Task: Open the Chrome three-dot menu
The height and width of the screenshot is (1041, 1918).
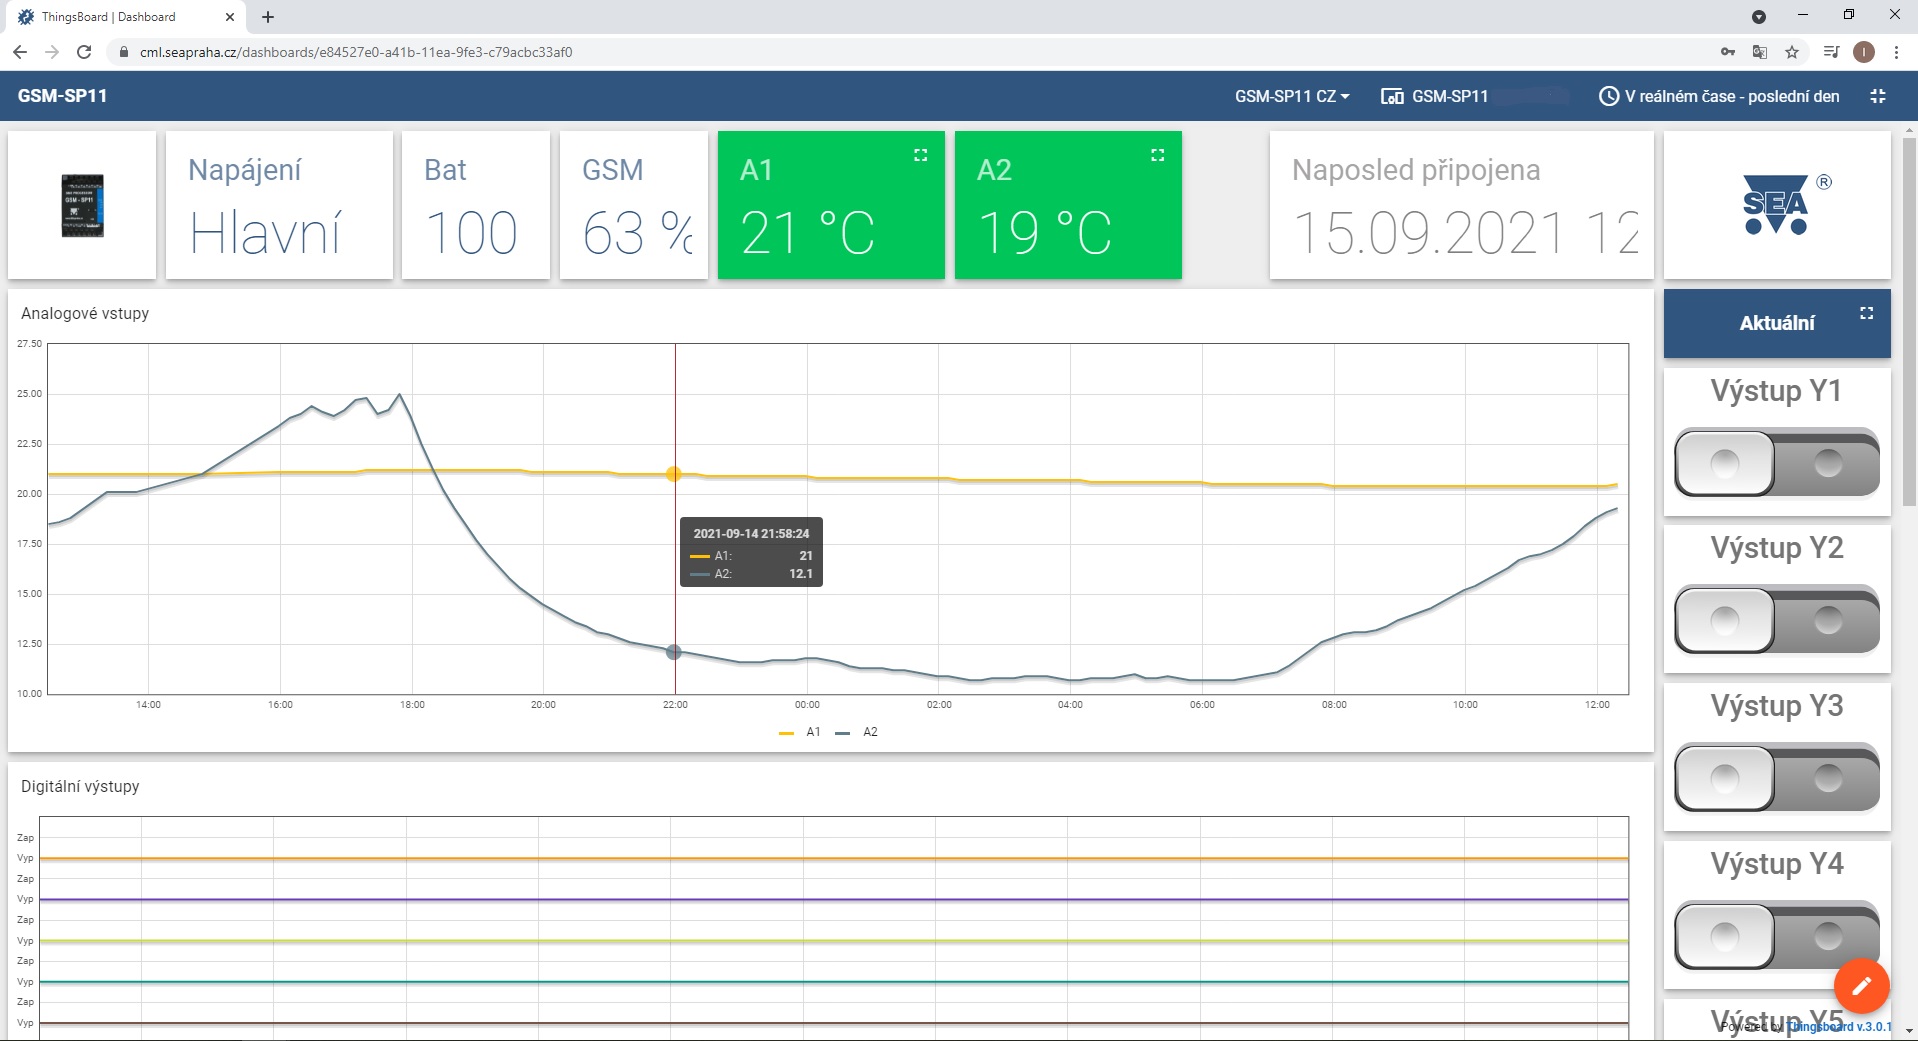Action: click(1896, 52)
